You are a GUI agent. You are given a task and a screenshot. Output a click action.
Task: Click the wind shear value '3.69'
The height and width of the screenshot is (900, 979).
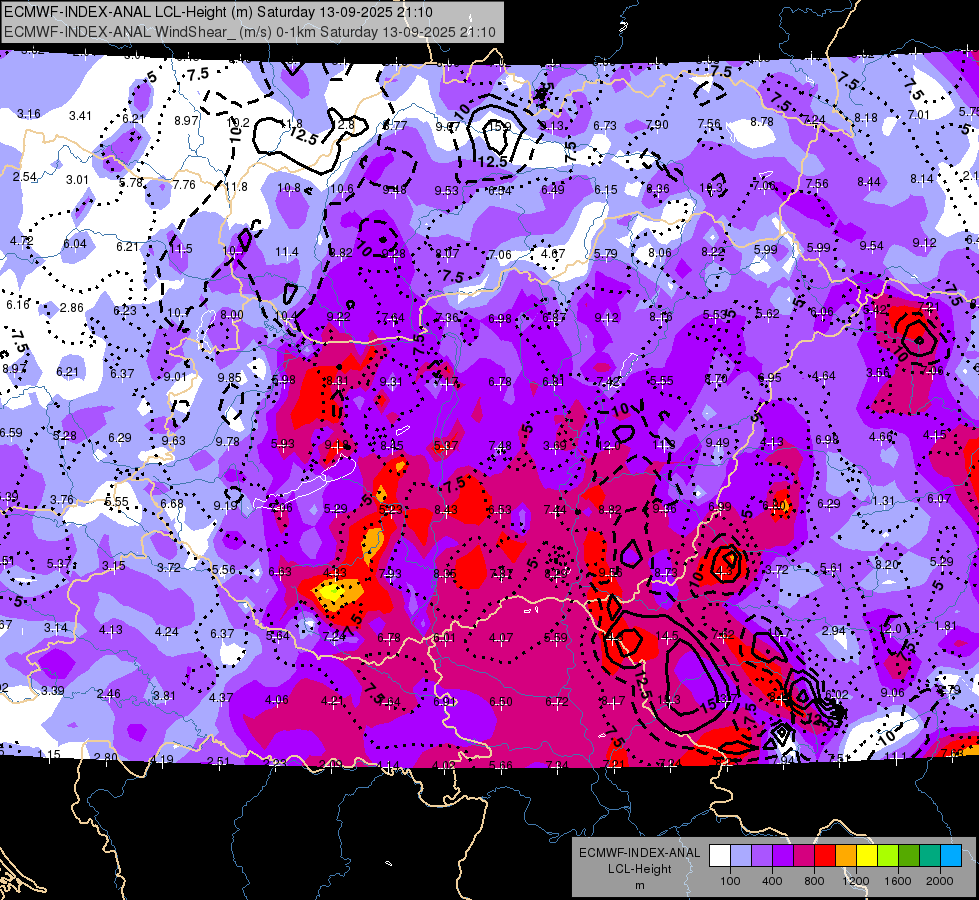coord(554,446)
